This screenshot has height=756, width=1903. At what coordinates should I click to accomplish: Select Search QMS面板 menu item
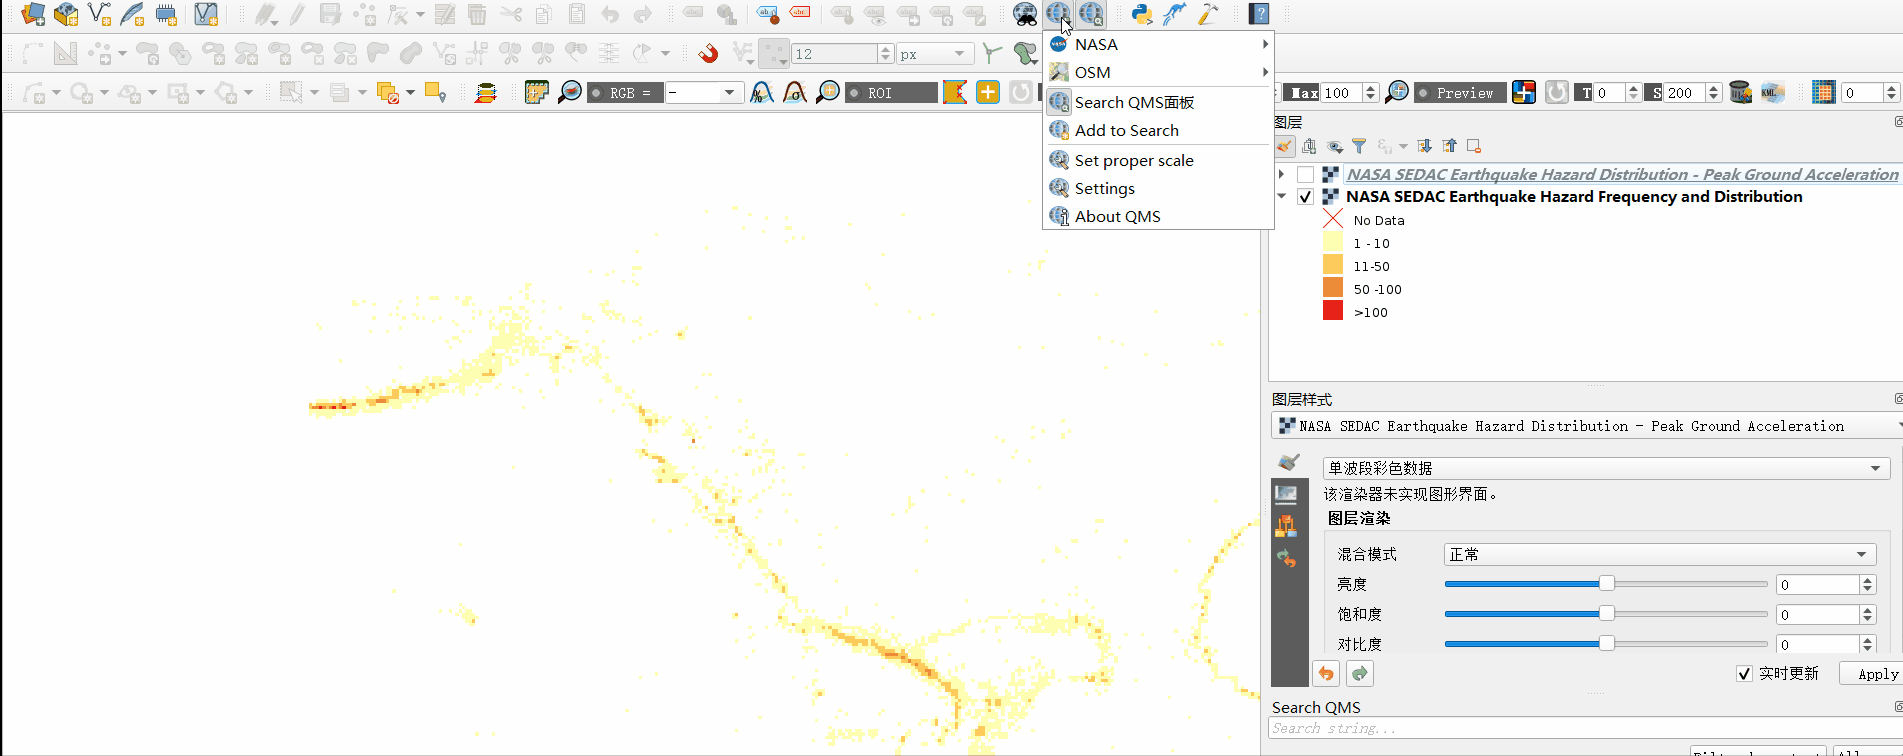point(1158,102)
